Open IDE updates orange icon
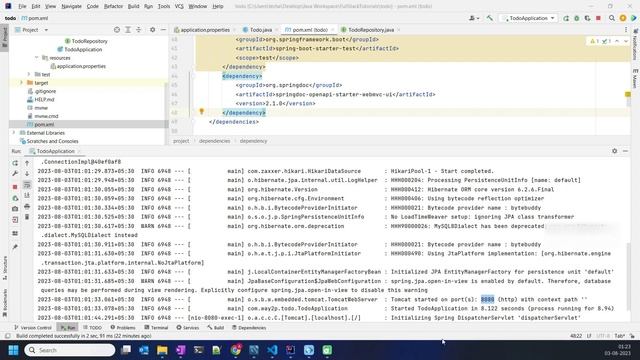640x360 pixels. click(x=623, y=18)
